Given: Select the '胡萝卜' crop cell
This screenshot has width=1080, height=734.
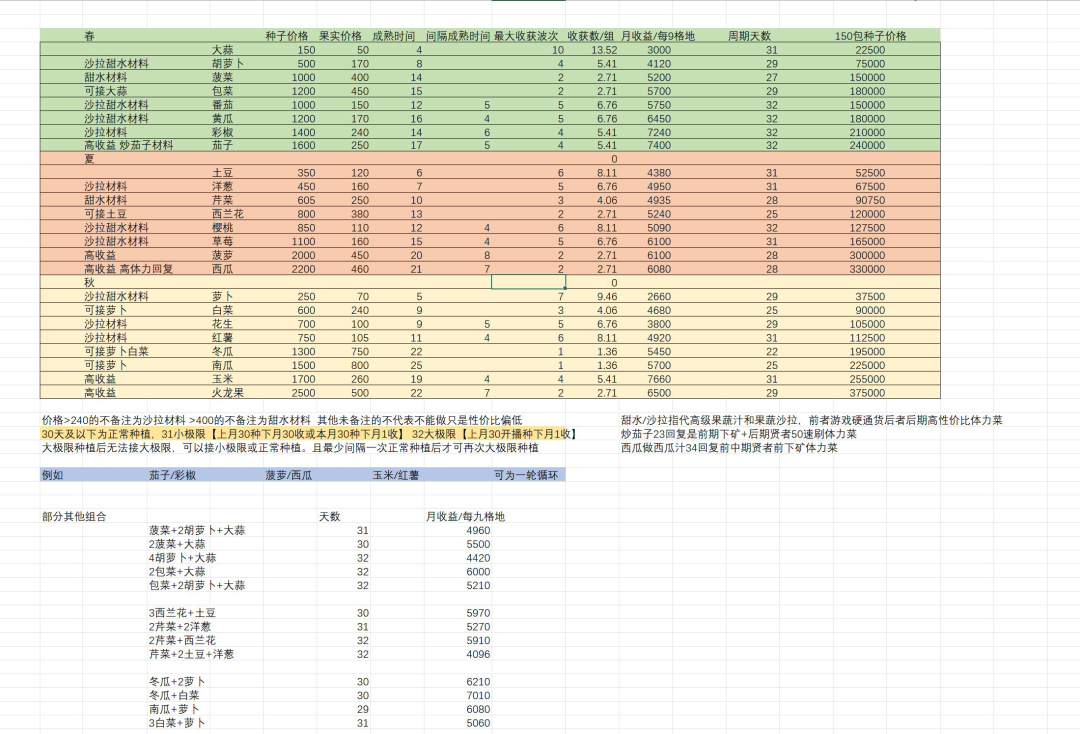Looking at the screenshot, I should pyautogui.click(x=228, y=63).
